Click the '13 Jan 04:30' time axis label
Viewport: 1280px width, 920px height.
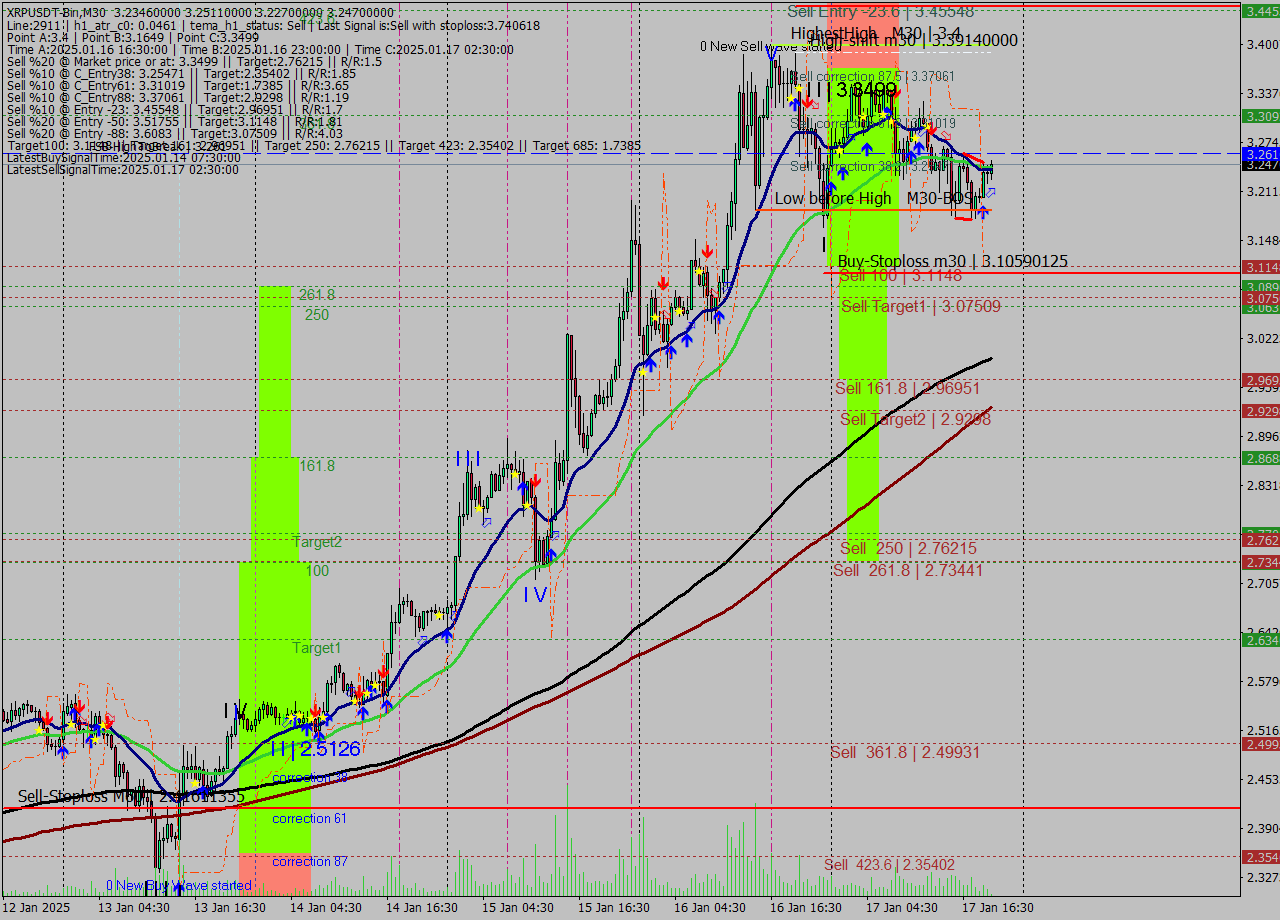point(133,907)
